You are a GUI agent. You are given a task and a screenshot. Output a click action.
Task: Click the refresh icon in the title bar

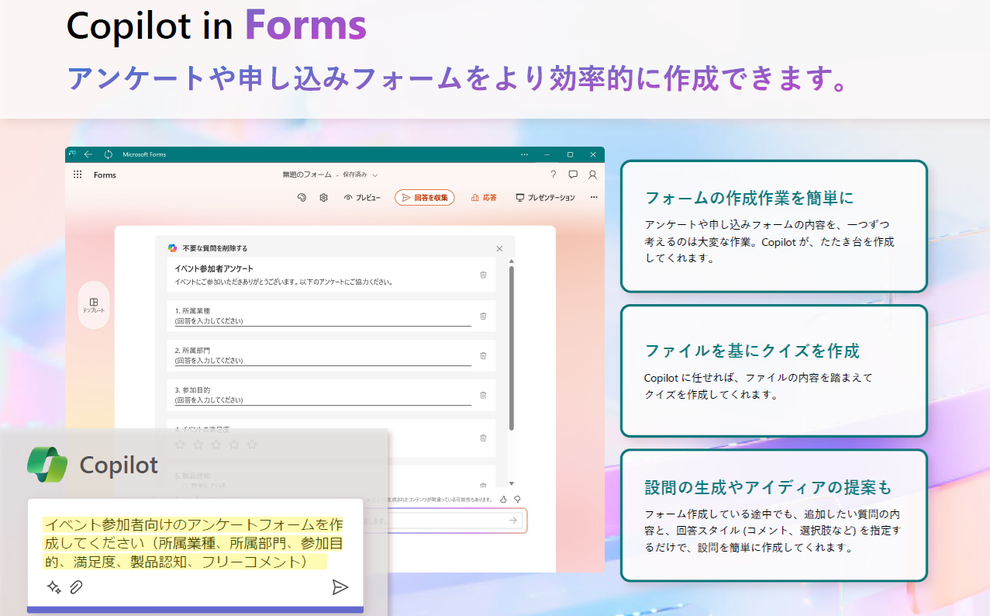pyautogui.click(x=108, y=154)
